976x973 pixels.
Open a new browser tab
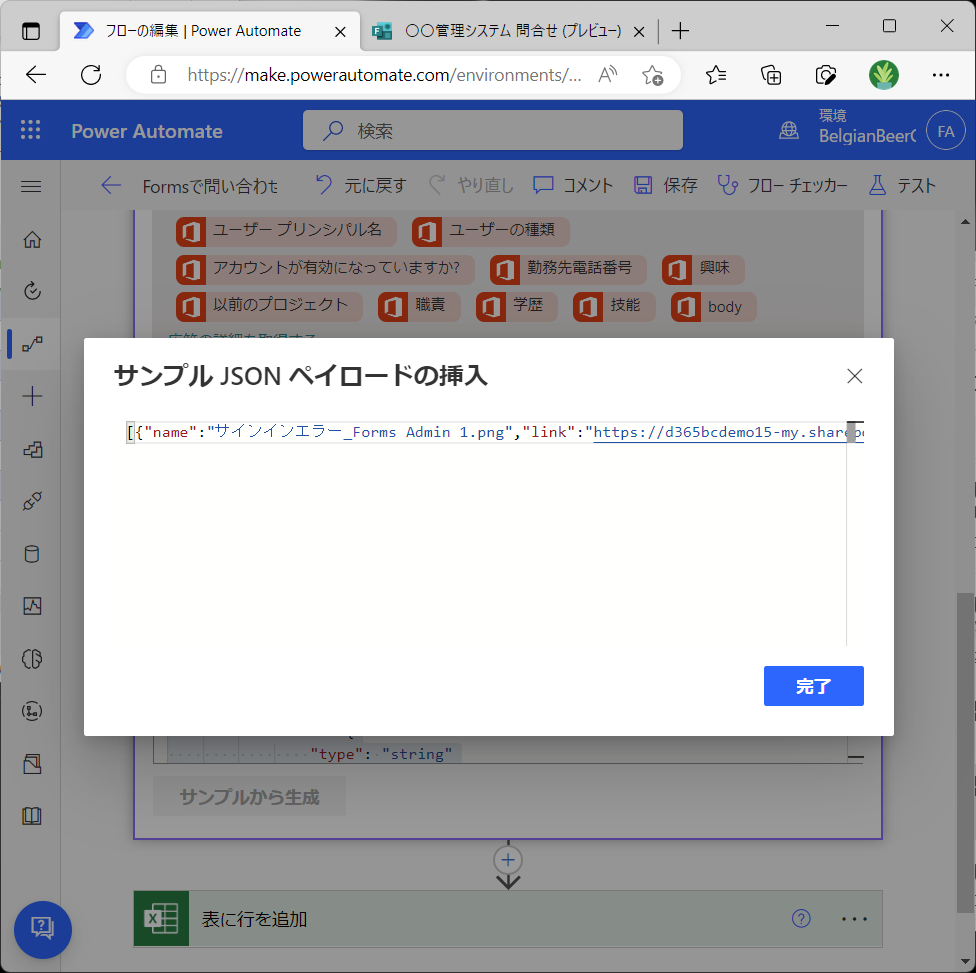pos(680,31)
